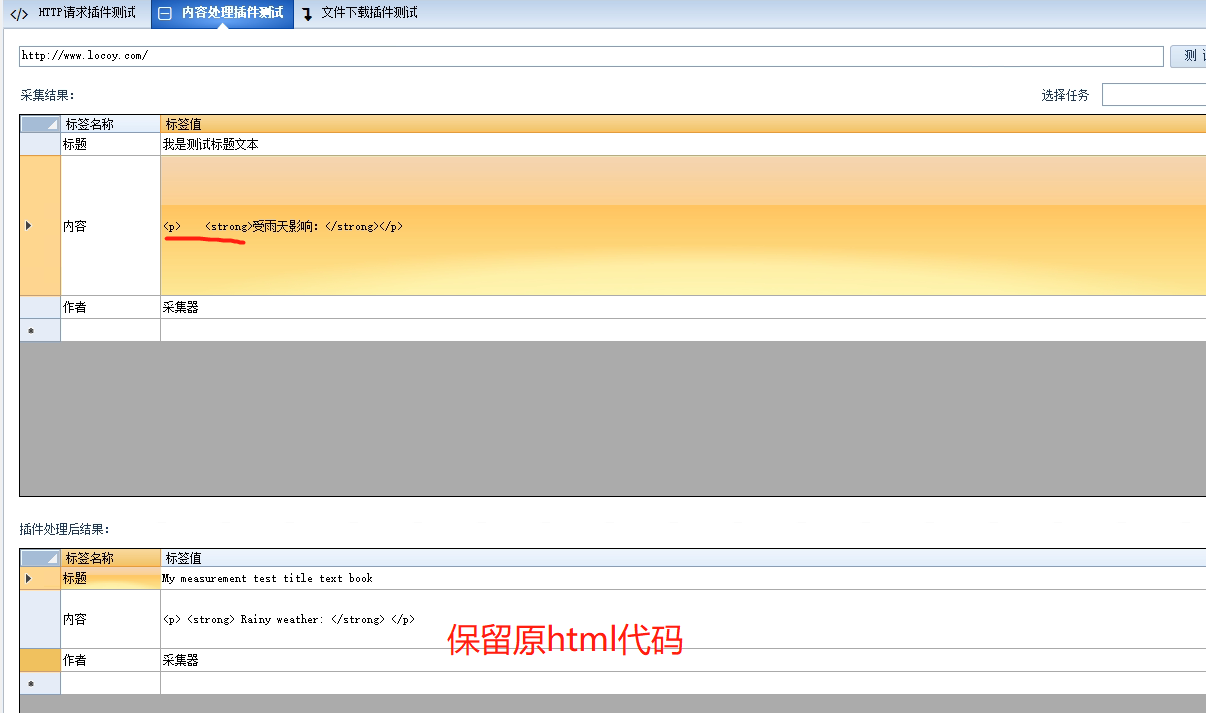Click the arrow indicator beside the lower 标题 row

pos(27,578)
